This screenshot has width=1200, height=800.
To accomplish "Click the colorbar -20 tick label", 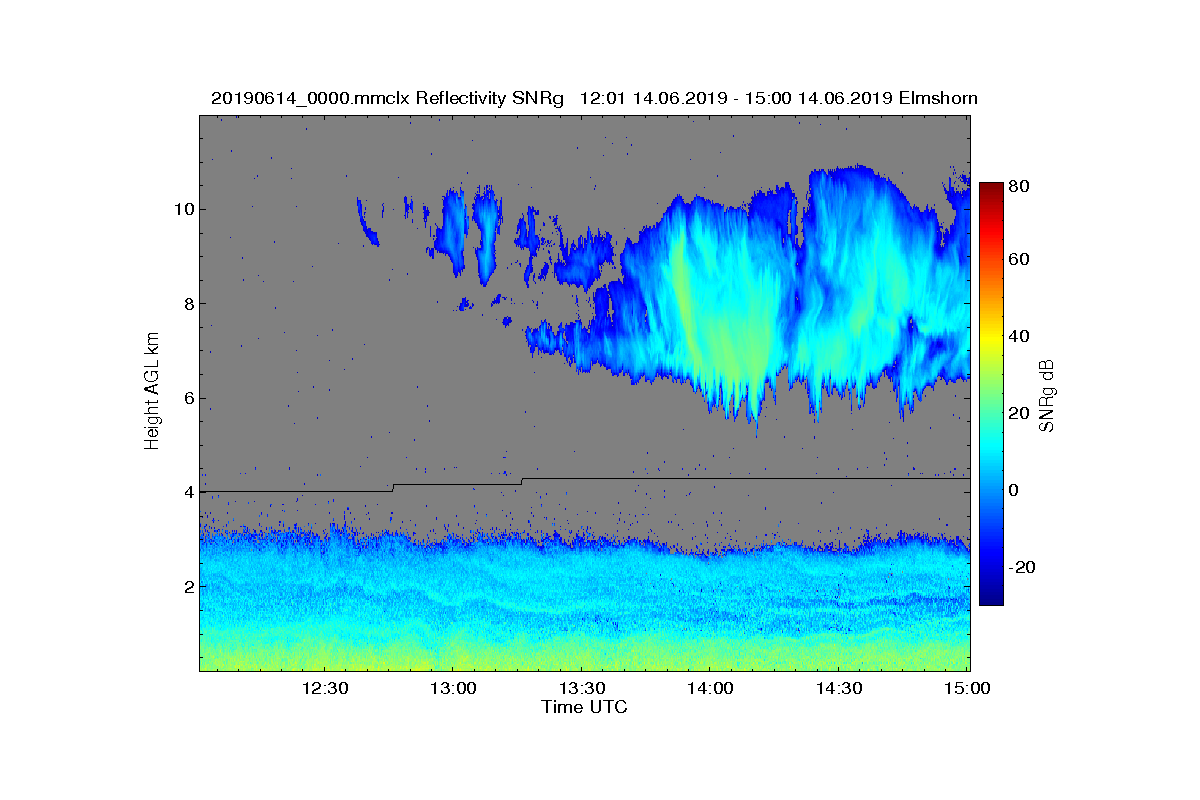I will point(1023,567).
